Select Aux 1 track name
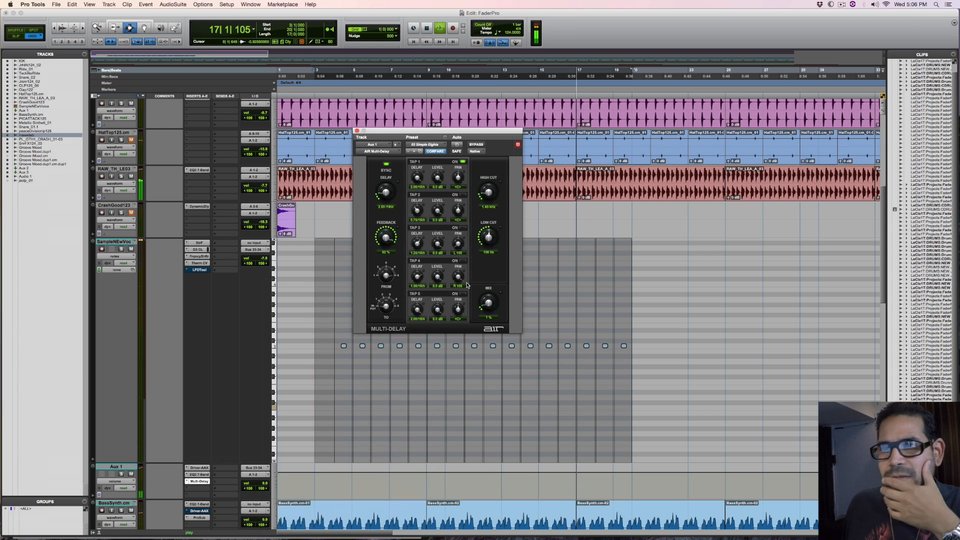 tap(116, 467)
